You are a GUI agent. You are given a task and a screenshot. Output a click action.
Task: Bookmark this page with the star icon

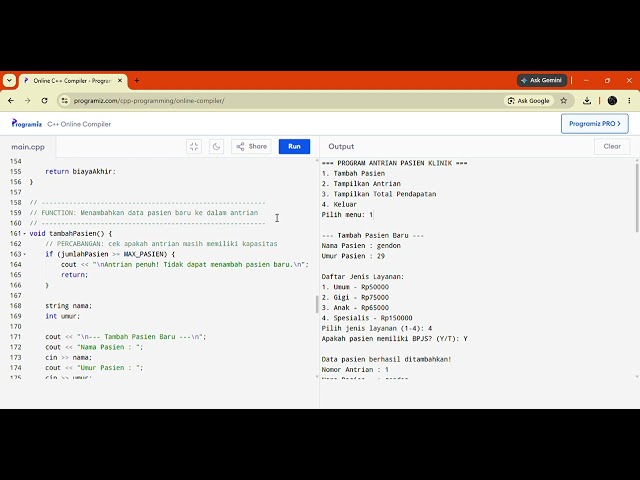(x=564, y=101)
